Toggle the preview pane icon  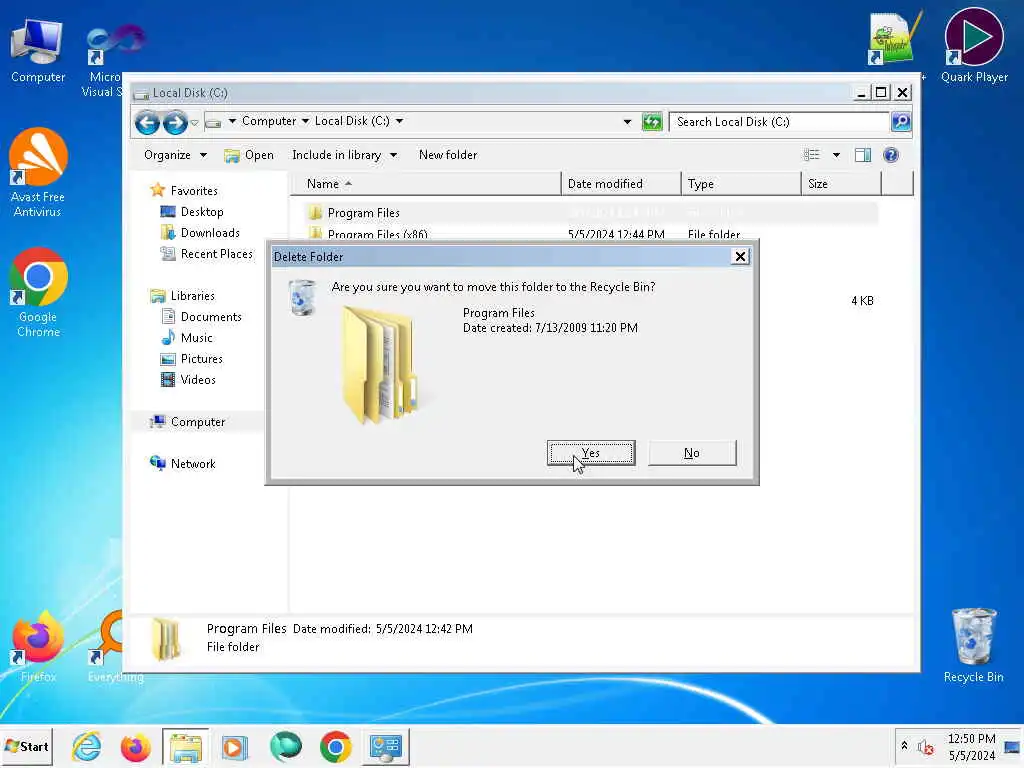(x=863, y=155)
